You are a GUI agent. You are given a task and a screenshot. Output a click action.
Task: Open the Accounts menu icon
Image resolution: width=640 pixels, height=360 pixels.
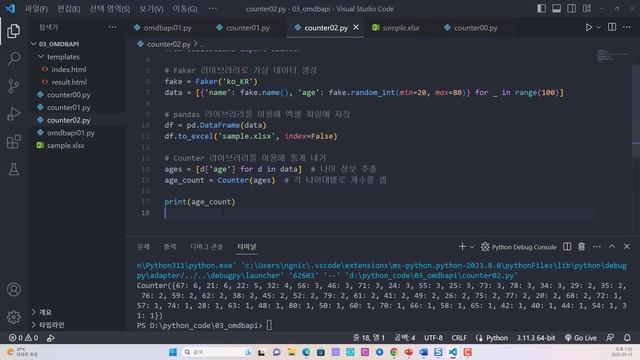point(13,289)
